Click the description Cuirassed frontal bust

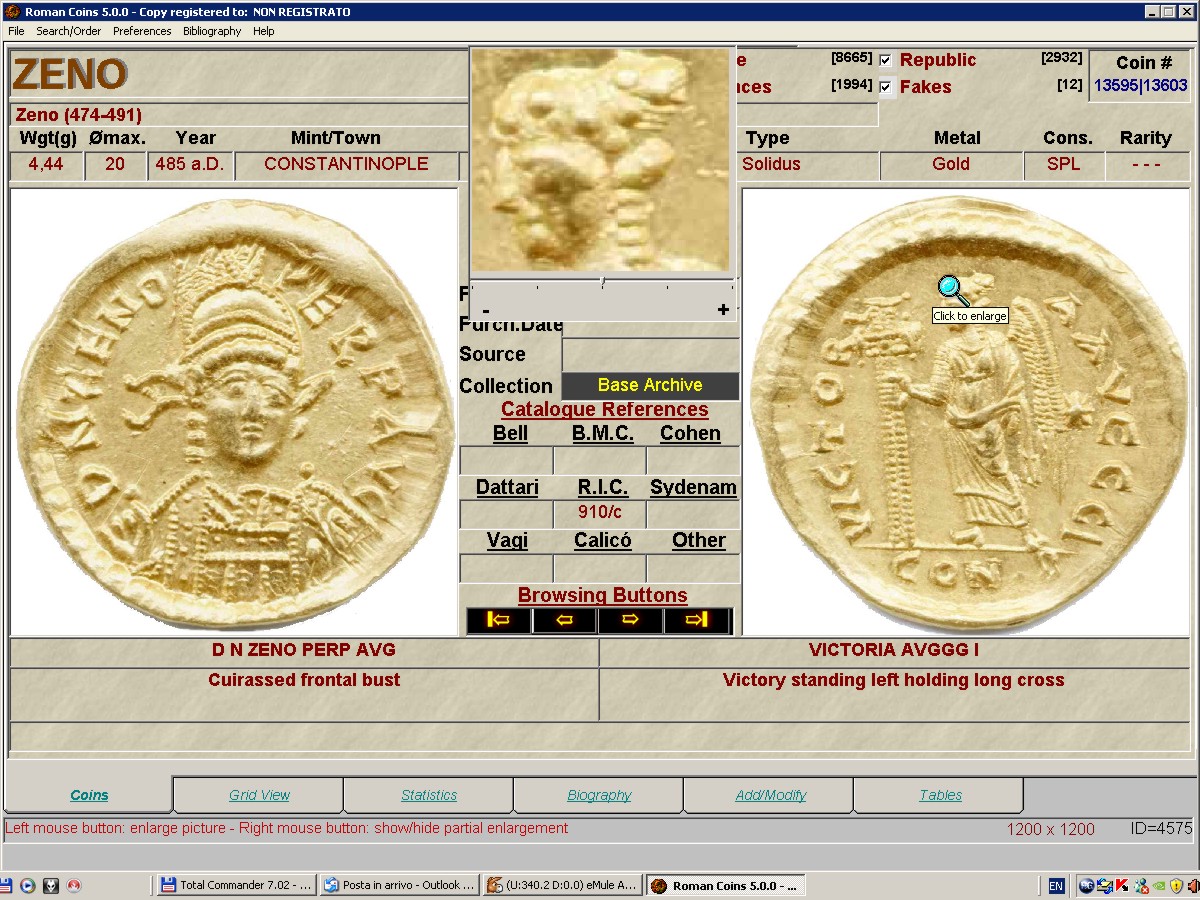304,680
